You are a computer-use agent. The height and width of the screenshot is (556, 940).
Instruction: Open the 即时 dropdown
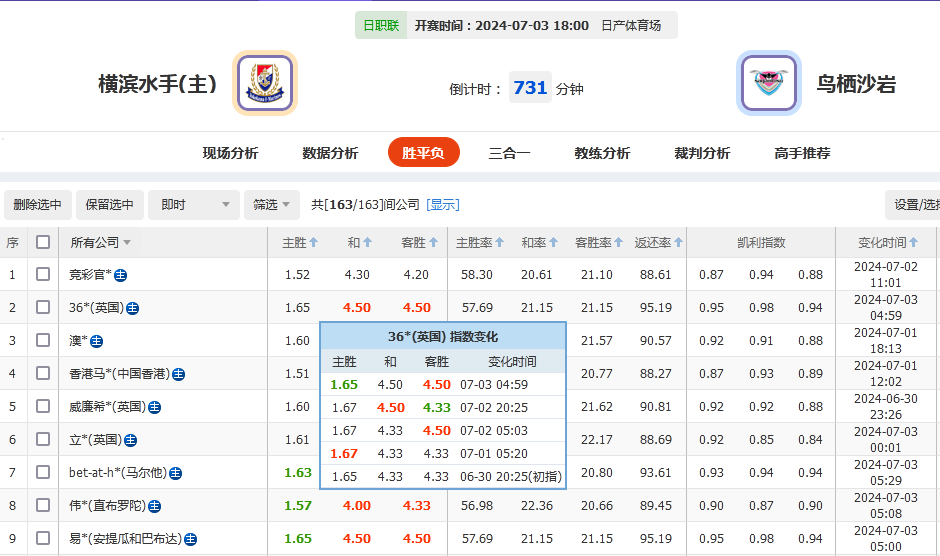point(194,205)
